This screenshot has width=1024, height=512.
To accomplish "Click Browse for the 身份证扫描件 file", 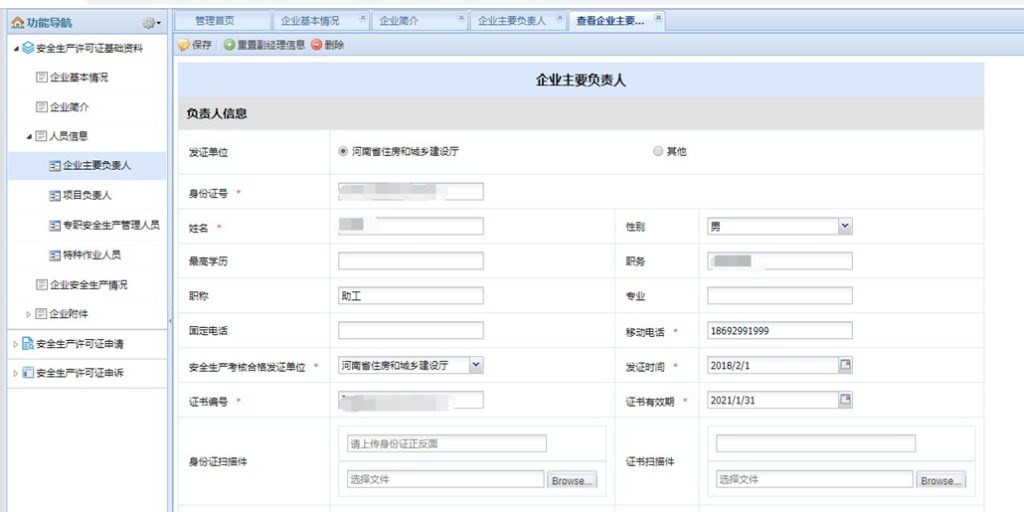I will [x=572, y=480].
